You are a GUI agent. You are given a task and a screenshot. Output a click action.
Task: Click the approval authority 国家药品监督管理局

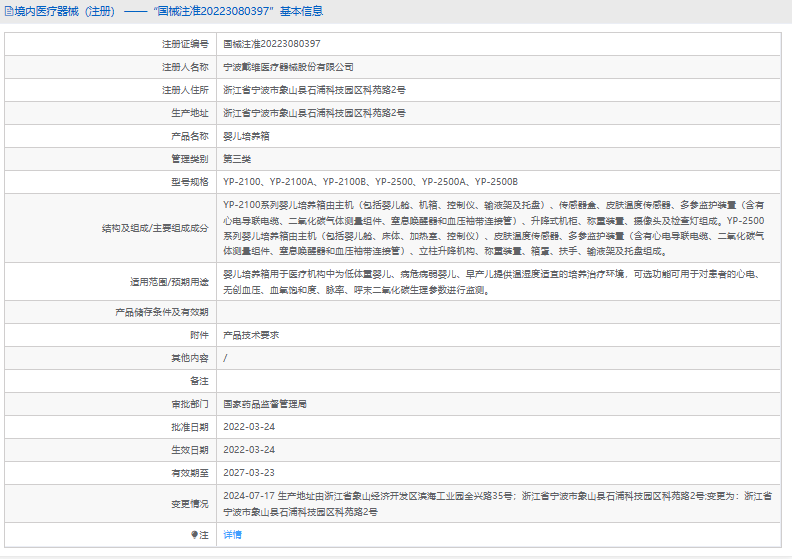[264, 404]
